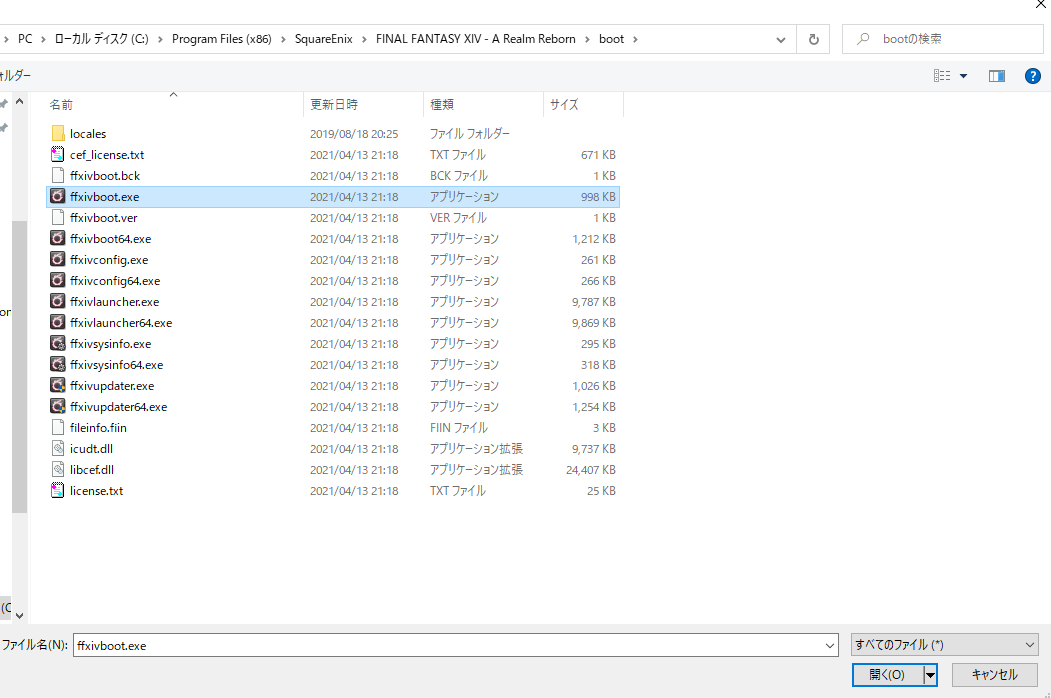The image size is (1051, 698).
Task: Expand the chevron after SquareEnix breadcrumb
Action: pyautogui.click(x=364, y=39)
